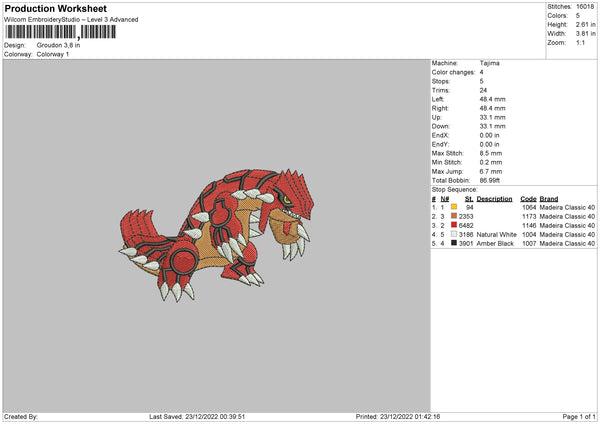600x424 pixels.
Task: Click the Width value 3.81 in
Action: click(x=585, y=34)
